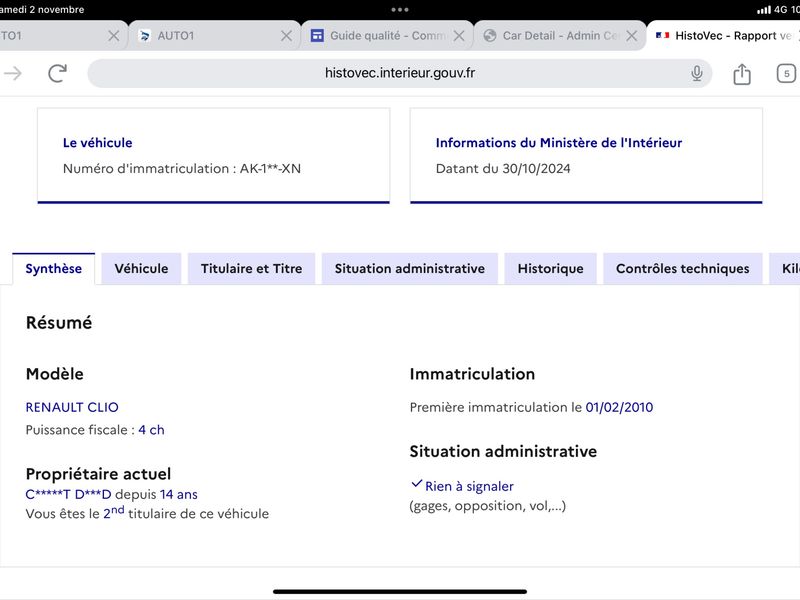Open the share sheet icon

click(742, 74)
